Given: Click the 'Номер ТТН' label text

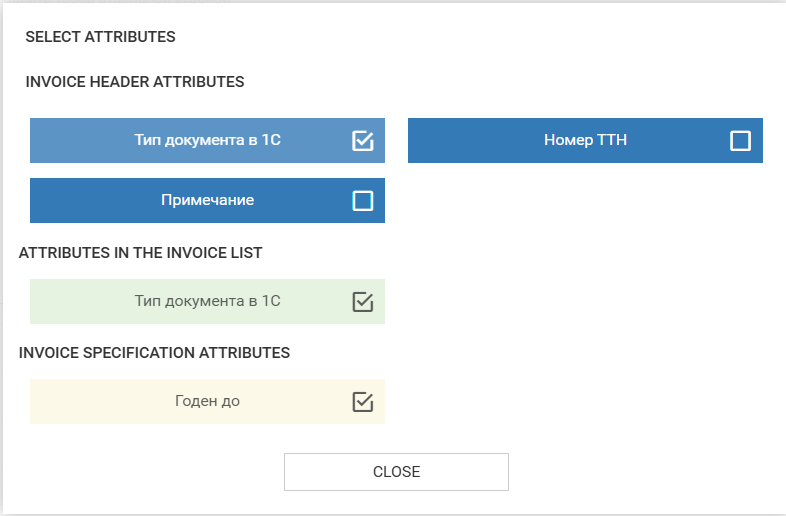Looking at the screenshot, I should pyautogui.click(x=585, y=140).
